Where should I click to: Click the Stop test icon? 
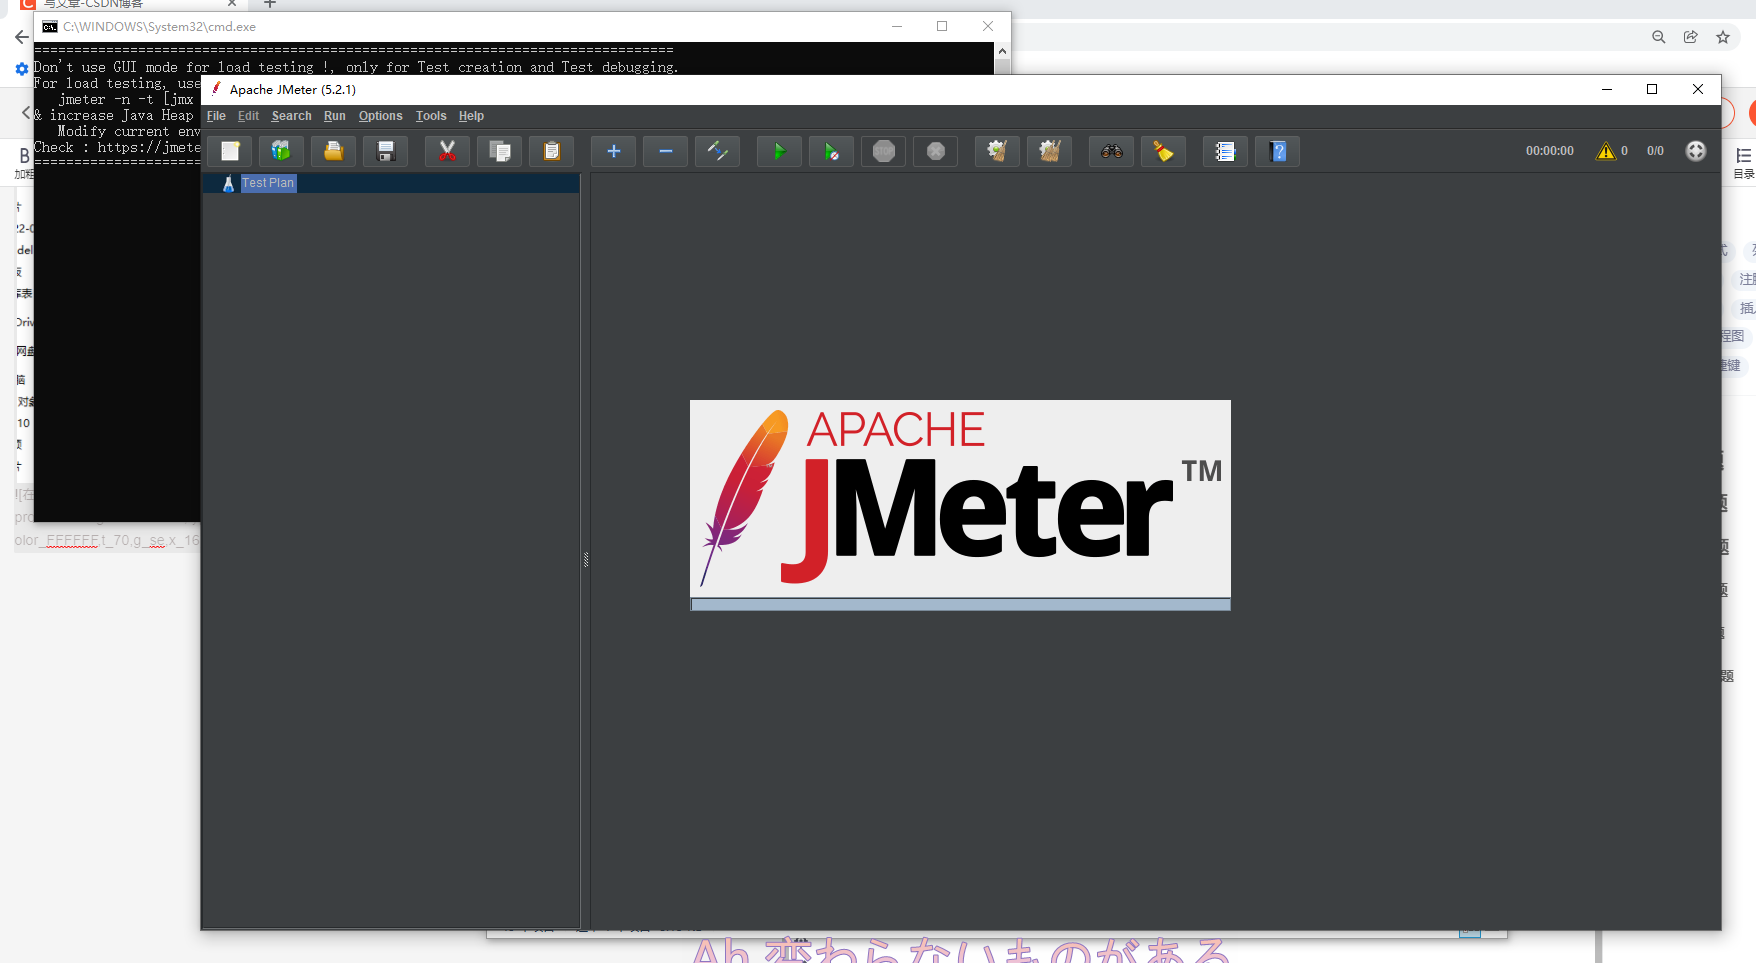coord(883,151)
